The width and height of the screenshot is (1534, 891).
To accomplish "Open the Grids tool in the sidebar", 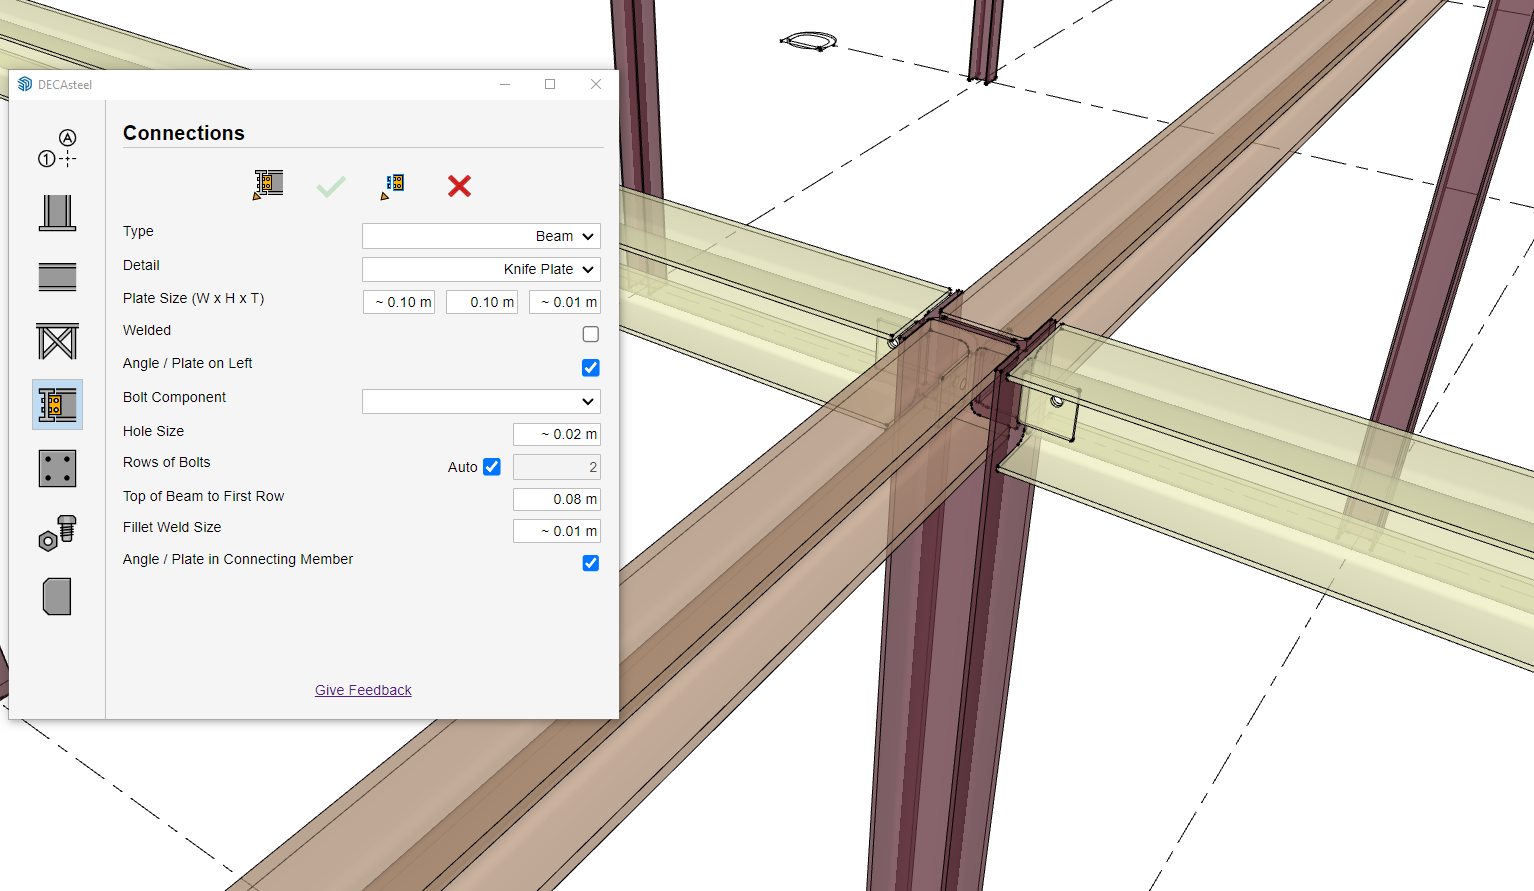I will tap(57, 148).
